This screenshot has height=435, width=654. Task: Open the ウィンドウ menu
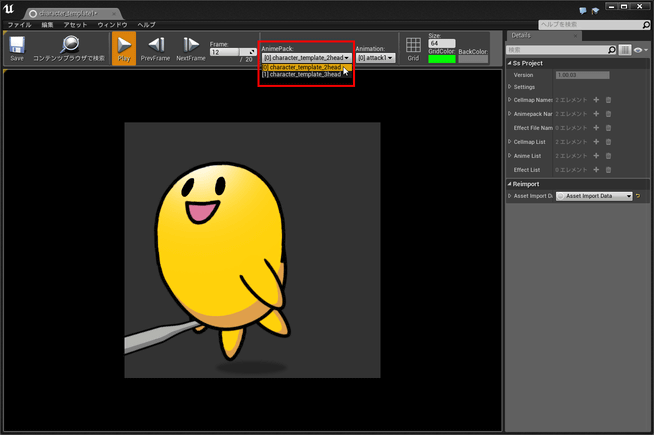coord(112,25)
